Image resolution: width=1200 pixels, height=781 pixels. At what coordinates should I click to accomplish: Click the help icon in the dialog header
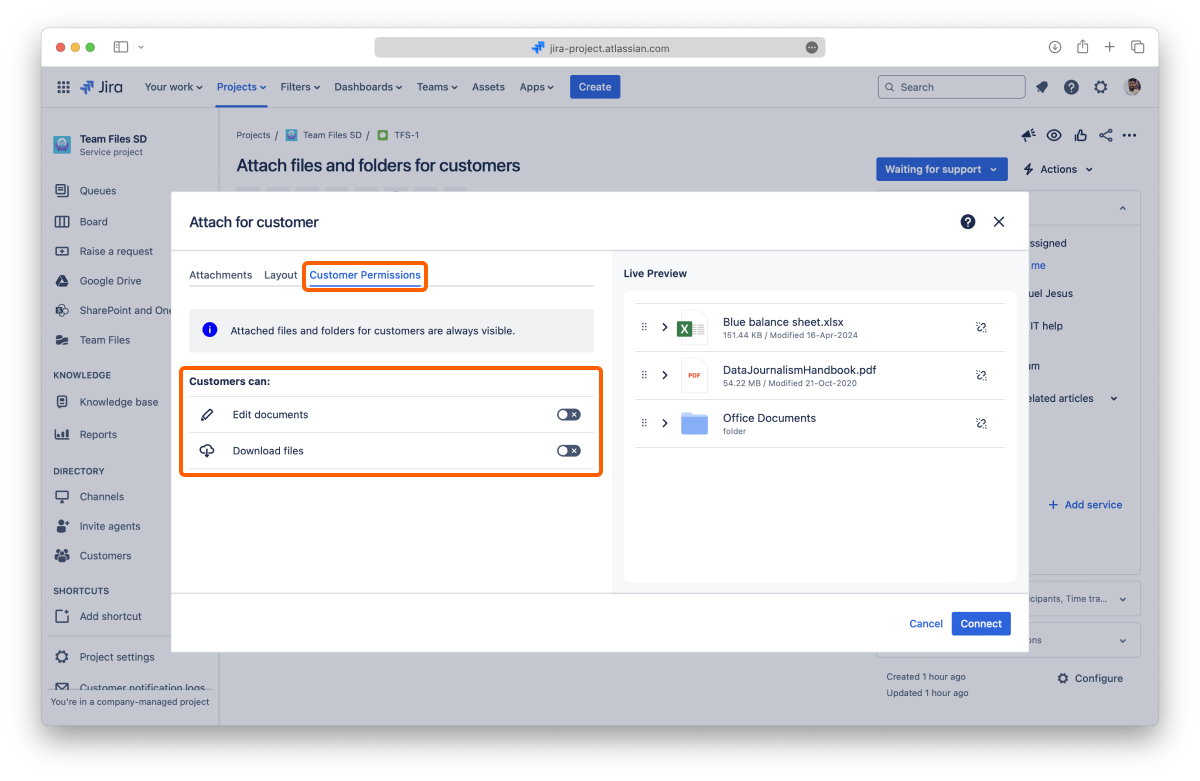pyautogui.click(x=967, y=222)
